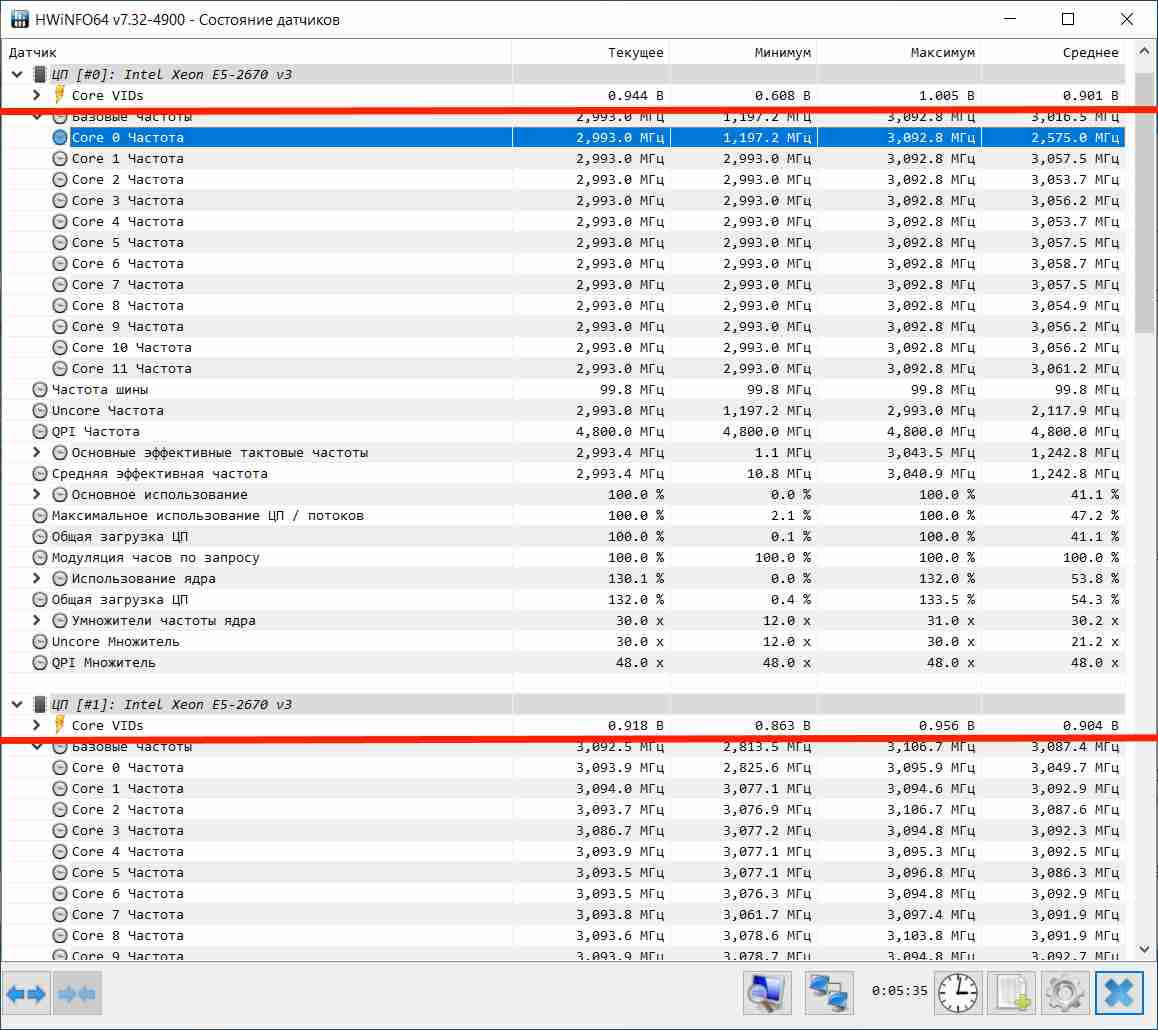Click clock icon beside Частота шины

point(40,390)
